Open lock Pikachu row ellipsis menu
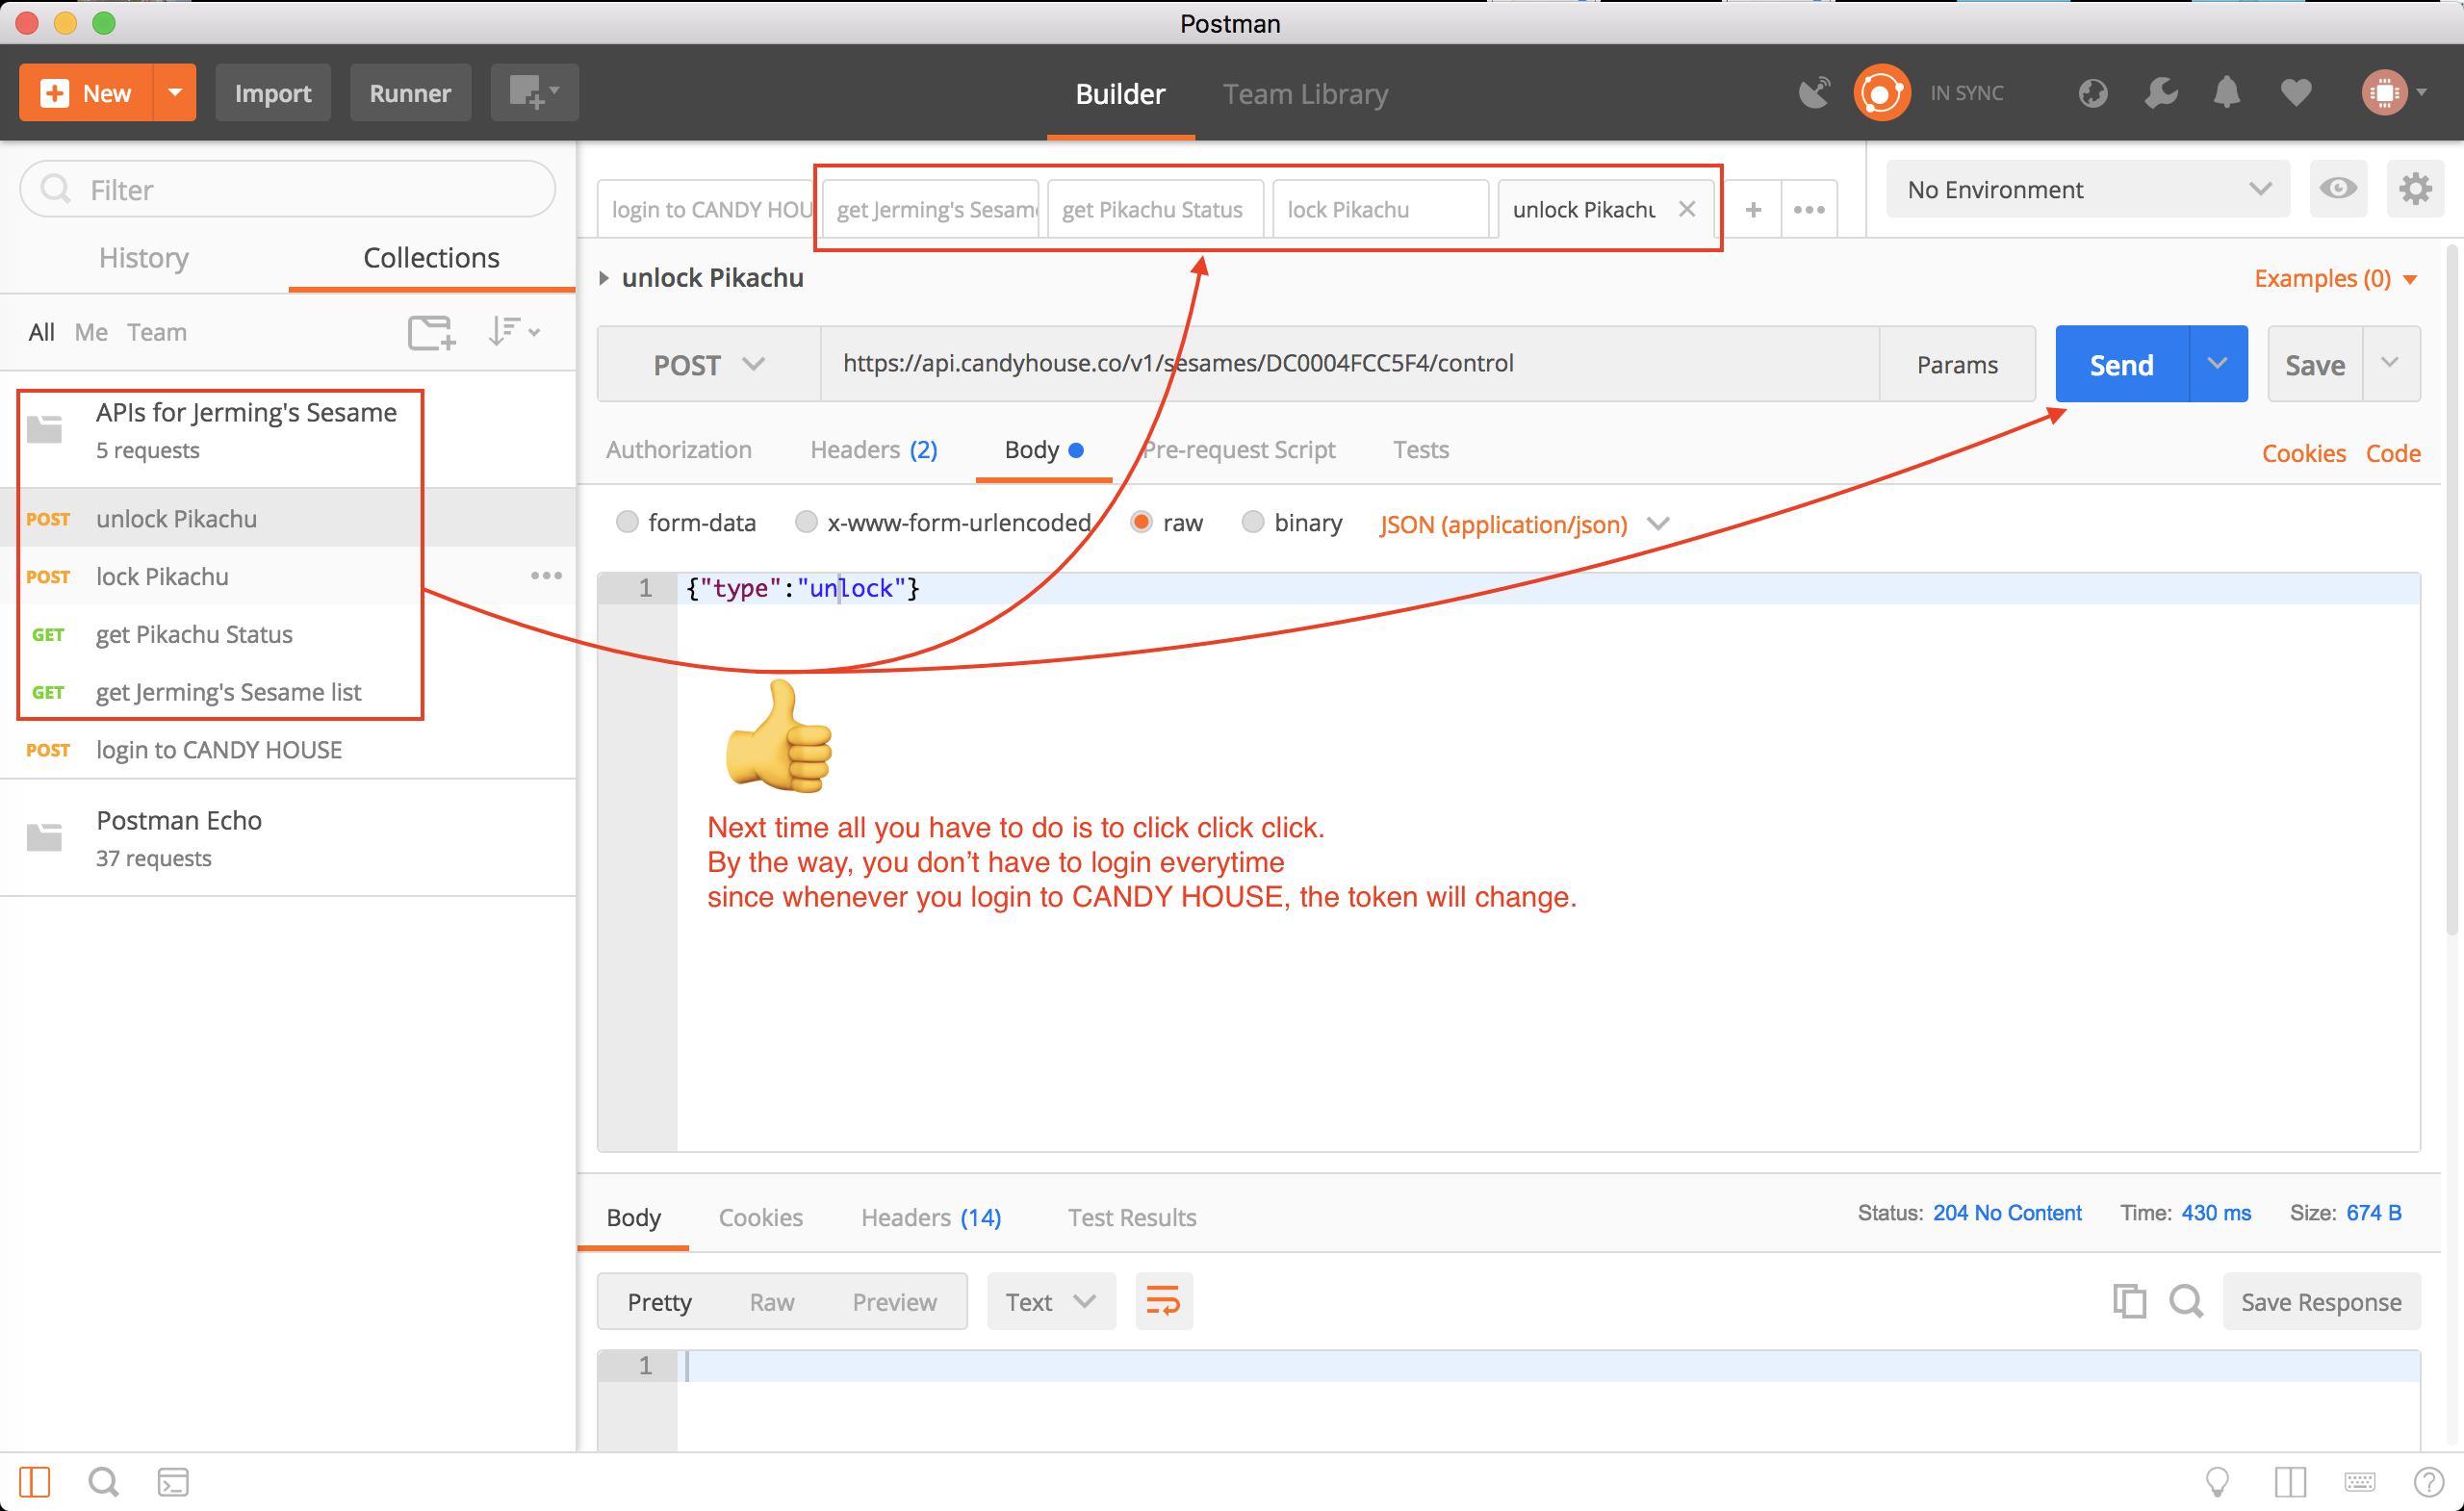2464x1511 pixels. coord(546,576)
